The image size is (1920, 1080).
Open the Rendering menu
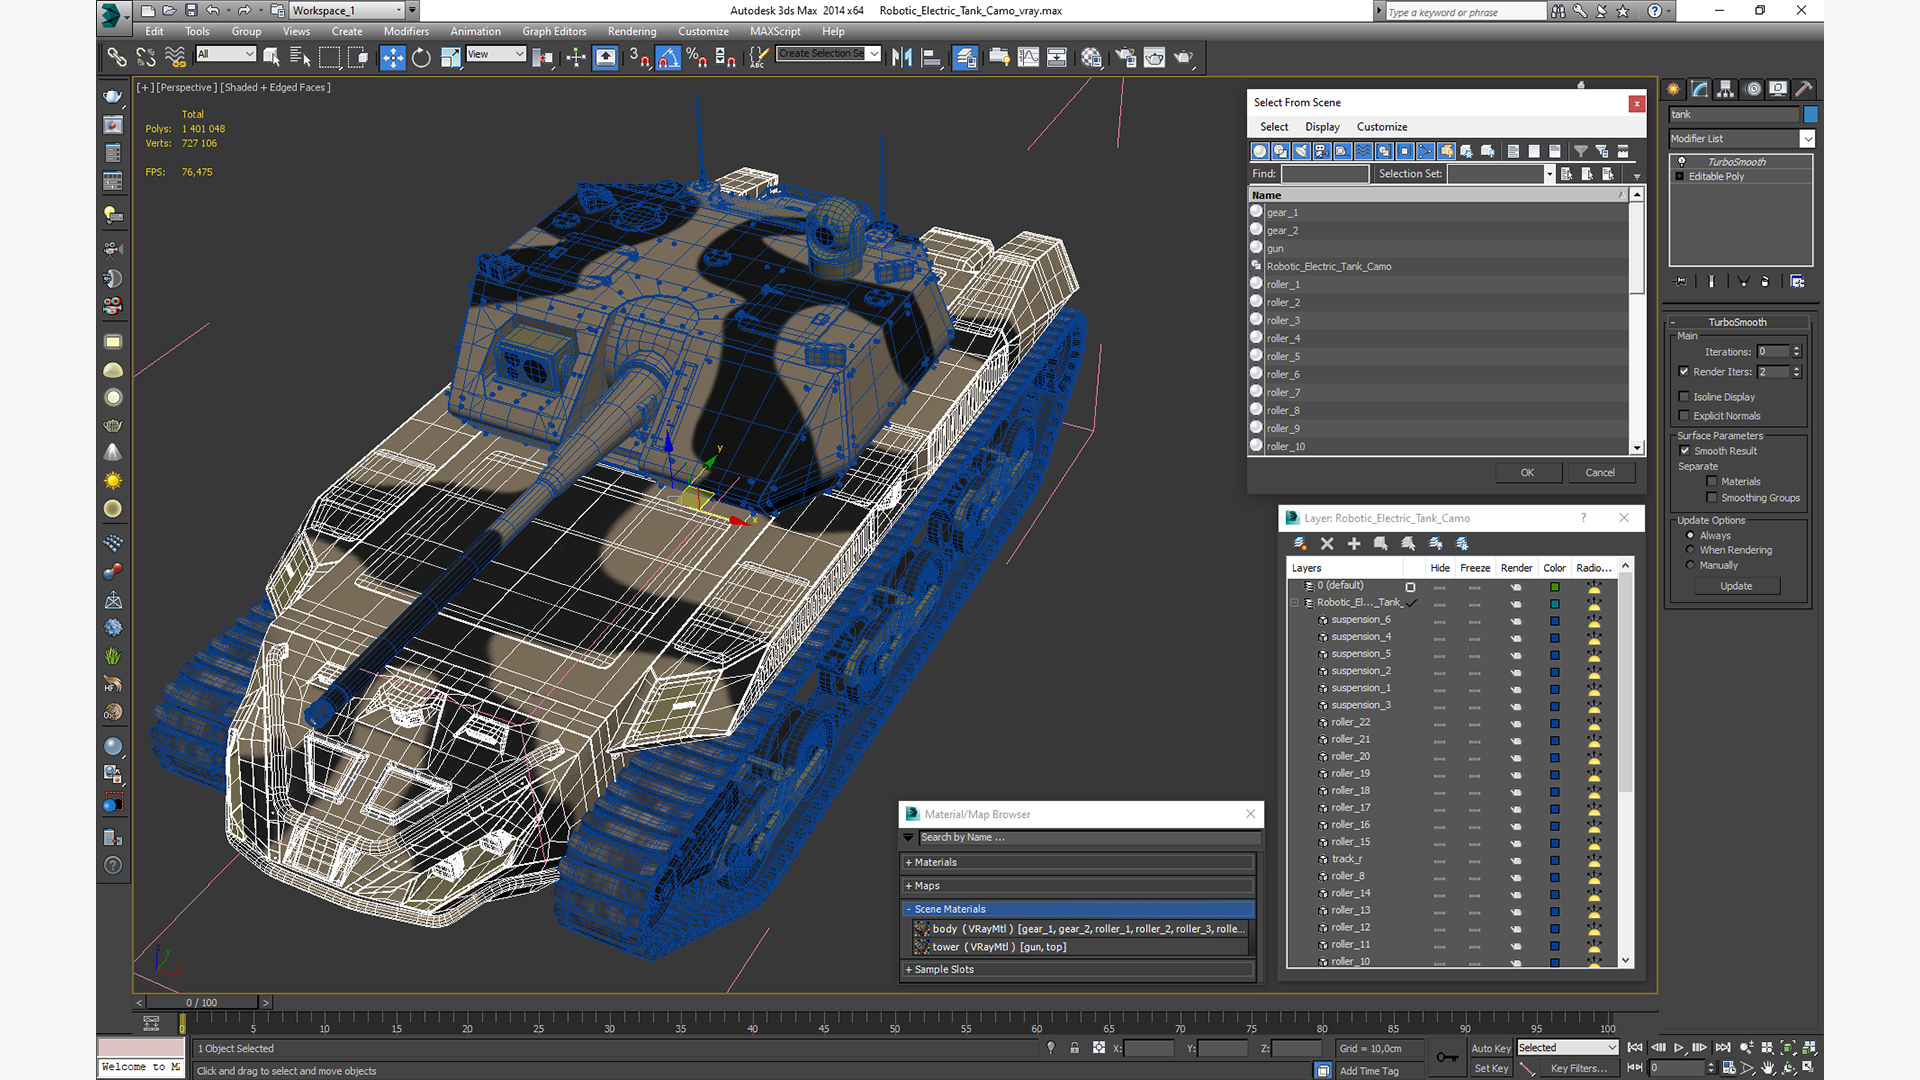632,31
